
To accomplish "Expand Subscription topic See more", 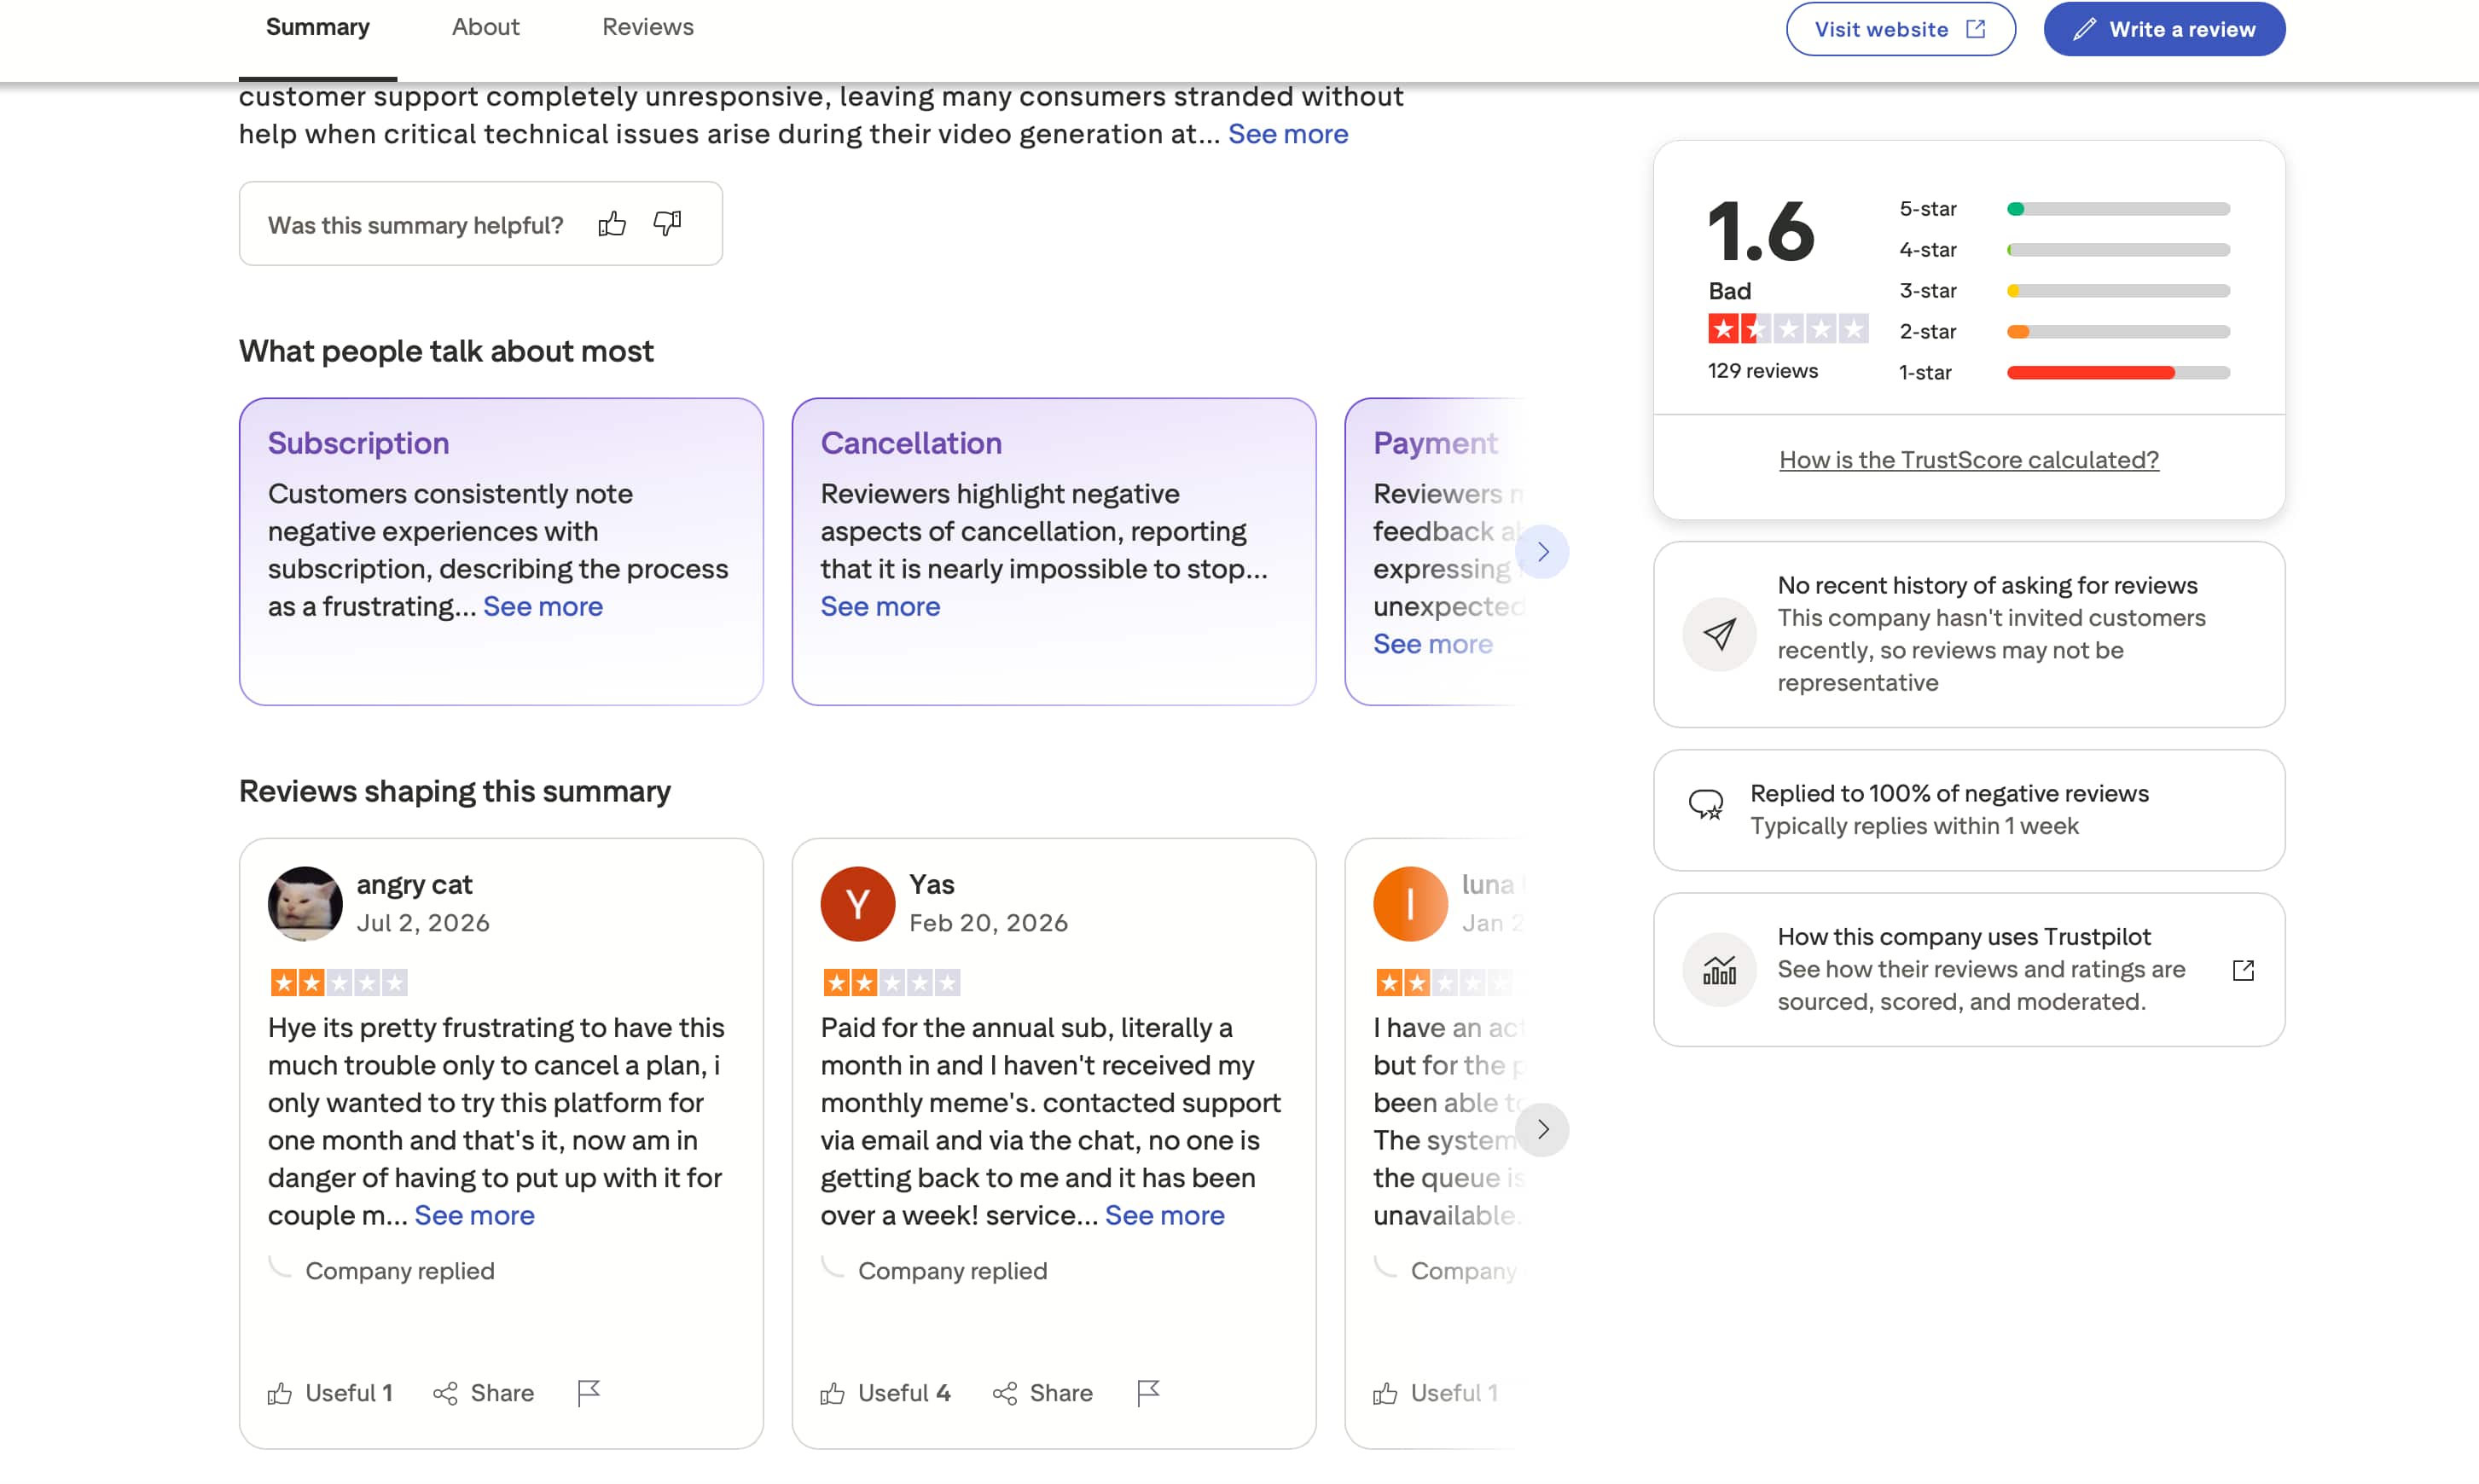I will coord(543,607).
